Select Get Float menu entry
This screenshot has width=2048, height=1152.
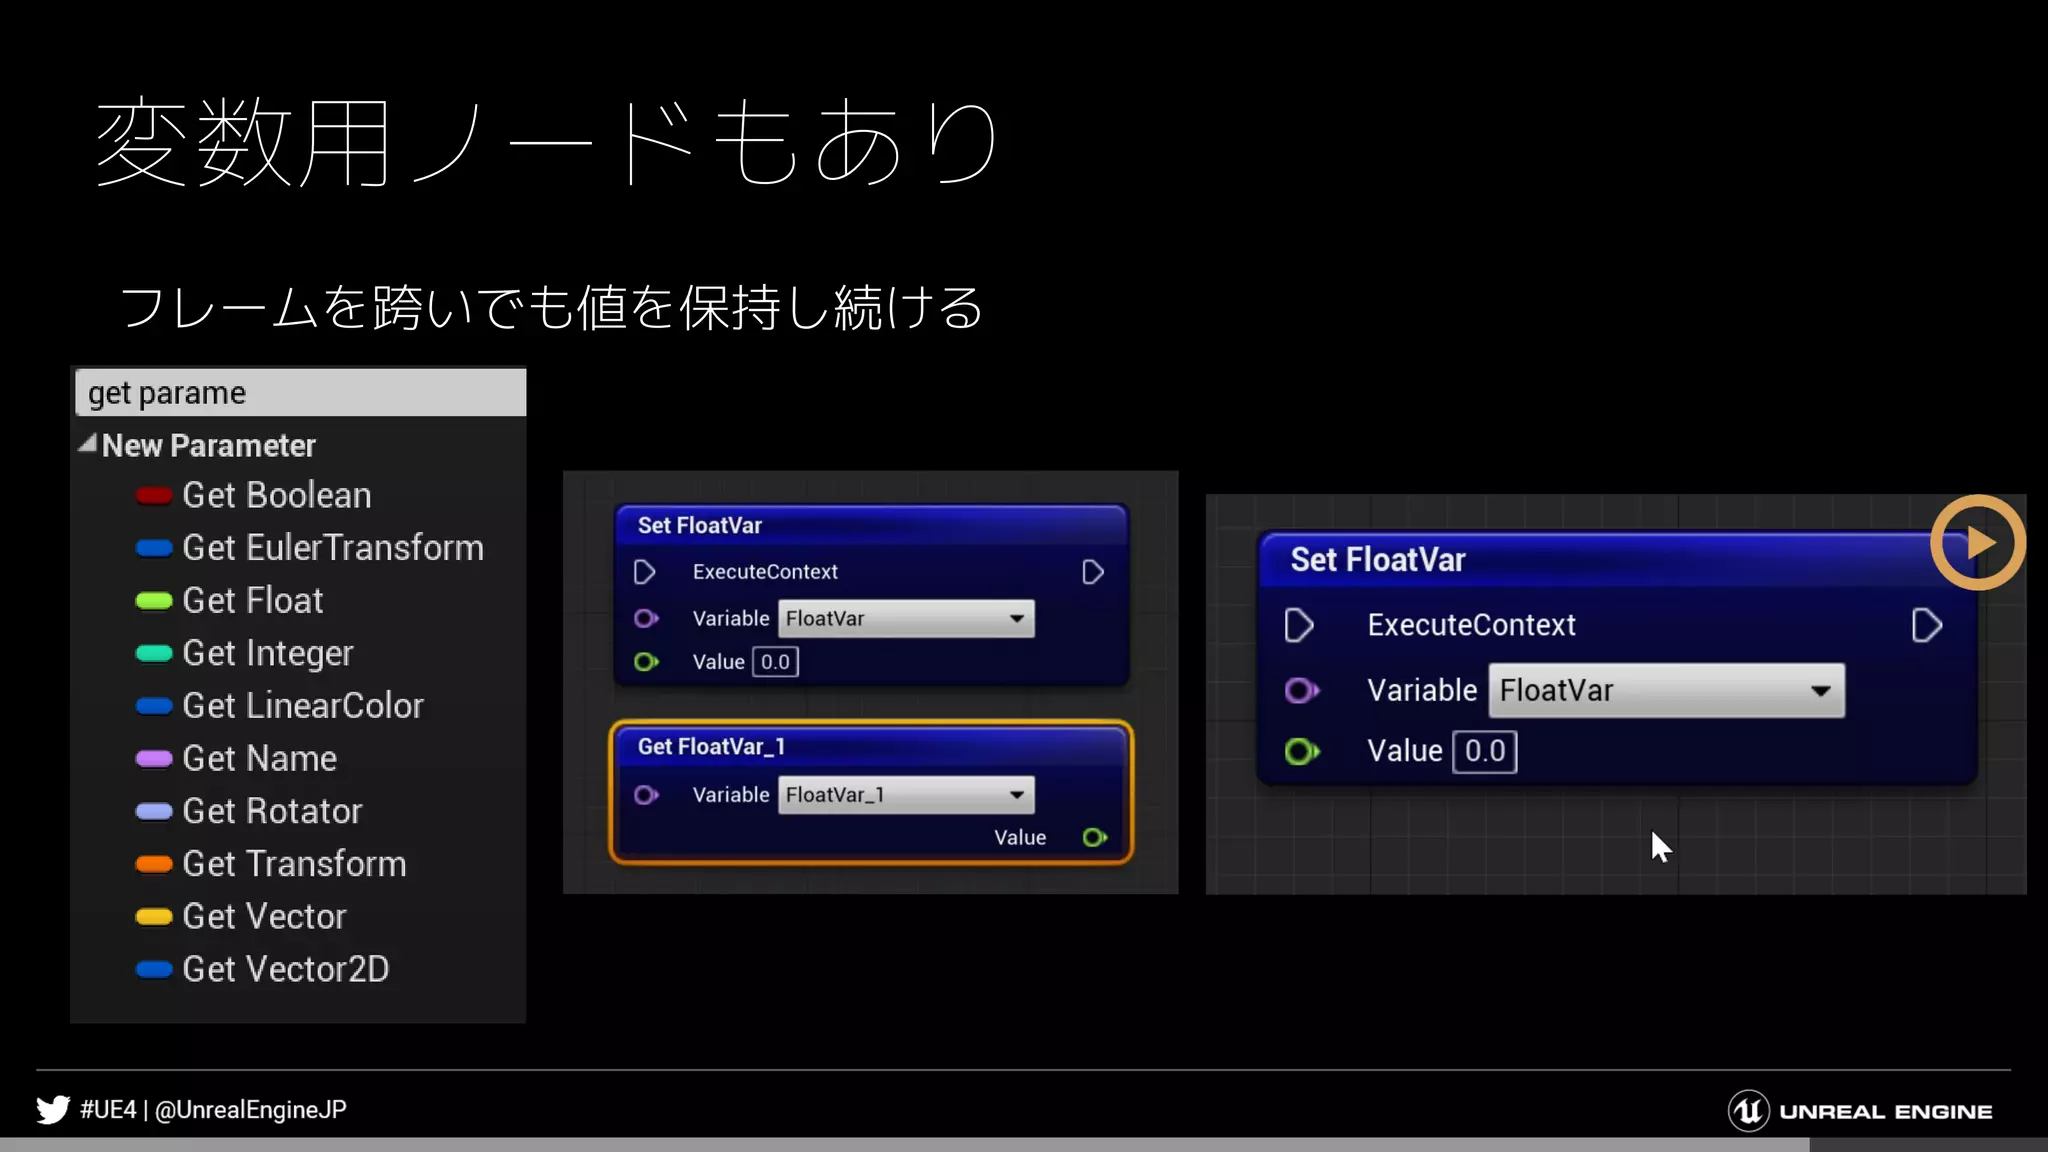[253, 600]
